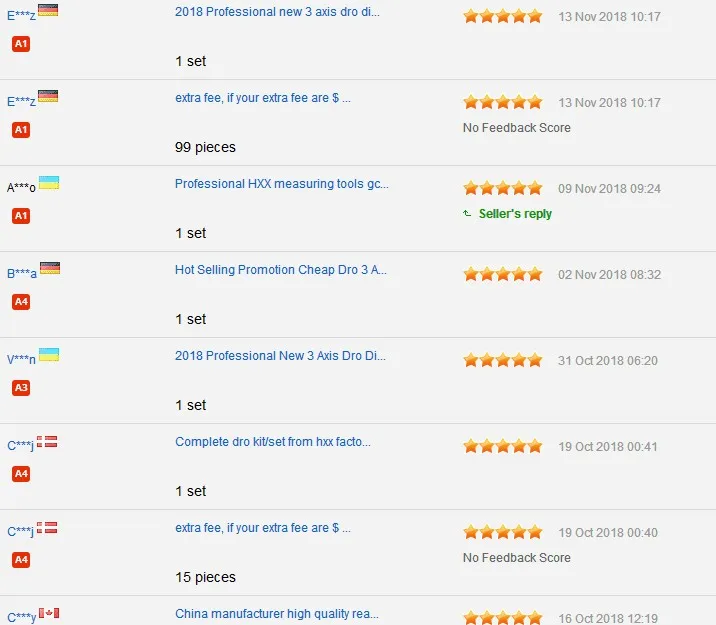Click the Canada flag beside C***y

tap(49, 613)
